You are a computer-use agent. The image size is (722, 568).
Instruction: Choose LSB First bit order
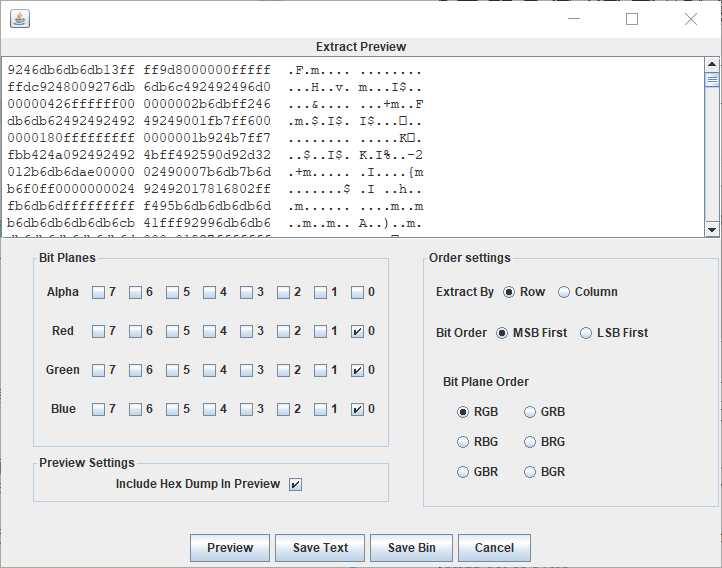click(x=586, y=333)
